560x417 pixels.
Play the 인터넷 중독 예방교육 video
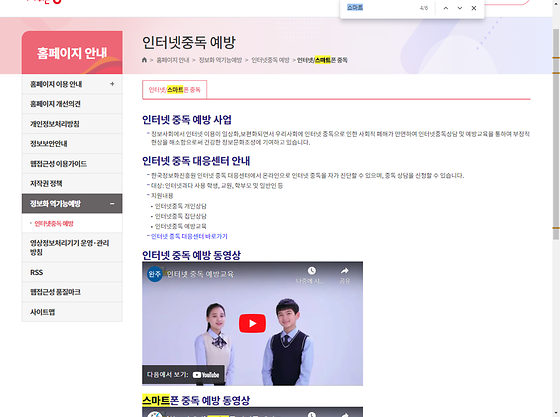tap(252, 323)
